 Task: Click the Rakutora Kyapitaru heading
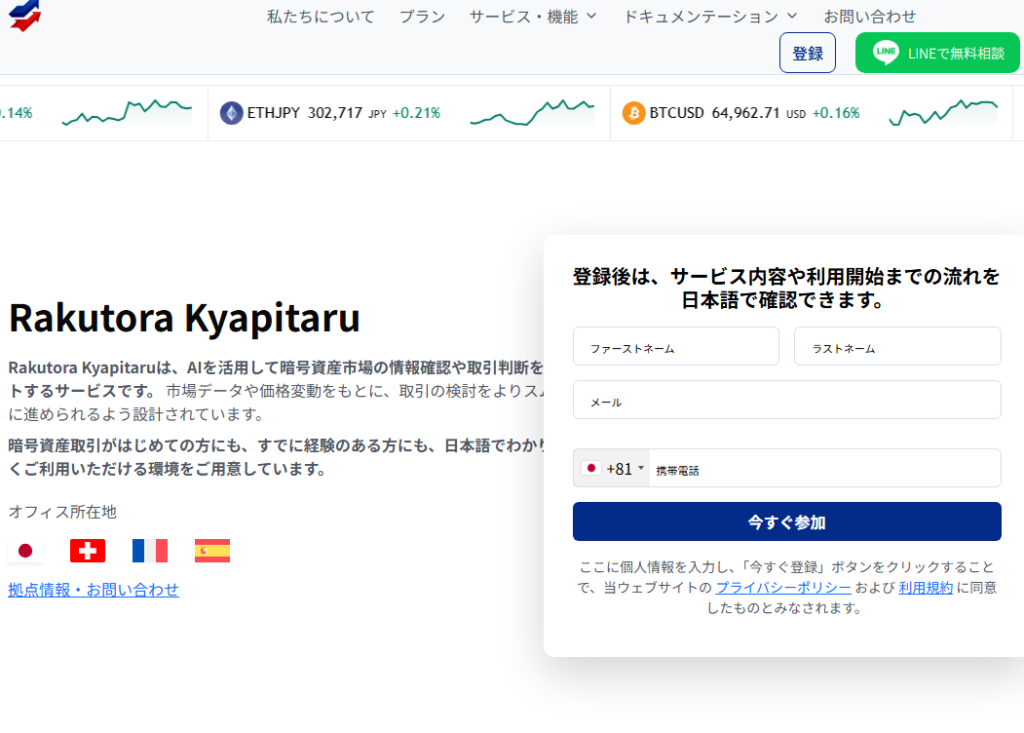click(x=184, y=318)
